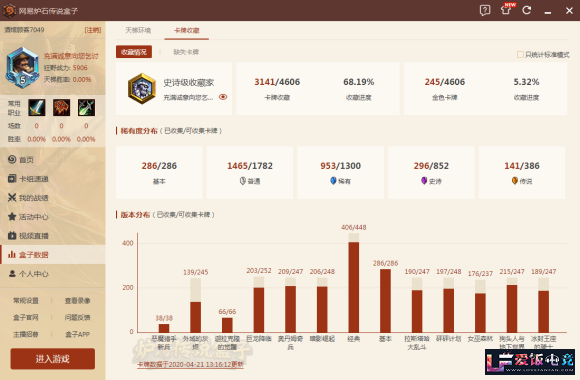Click the 141/386 传说 rarity card
The width and height of the screenshot is (580, 380).
click(522, 172)
